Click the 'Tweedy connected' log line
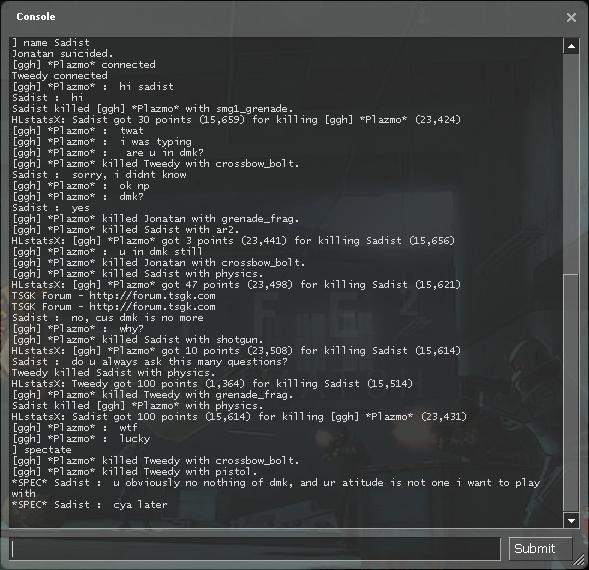 [x=59, y=76]
